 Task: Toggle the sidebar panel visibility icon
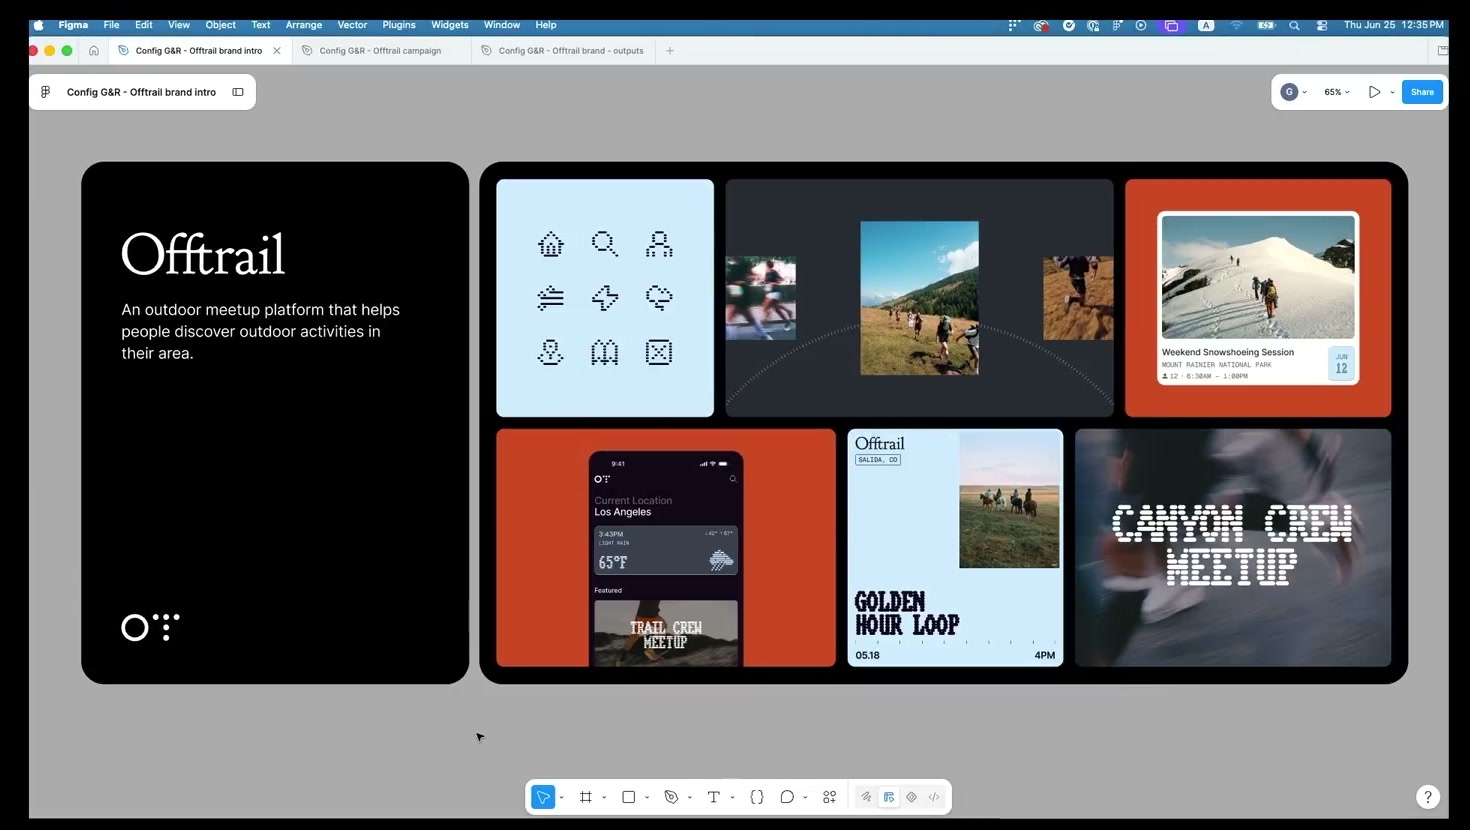[x=238, y=92]
